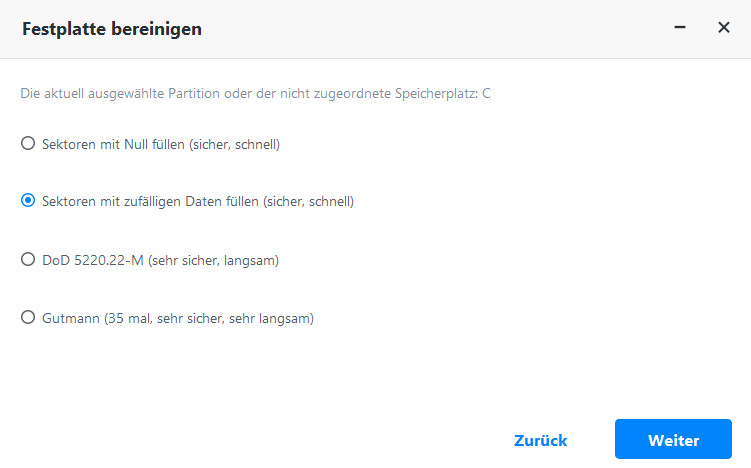Image resolution: width=751 pixels, height=468 pixels.
Task: Close the dialog with the X icon
Action: coord(724,28)
